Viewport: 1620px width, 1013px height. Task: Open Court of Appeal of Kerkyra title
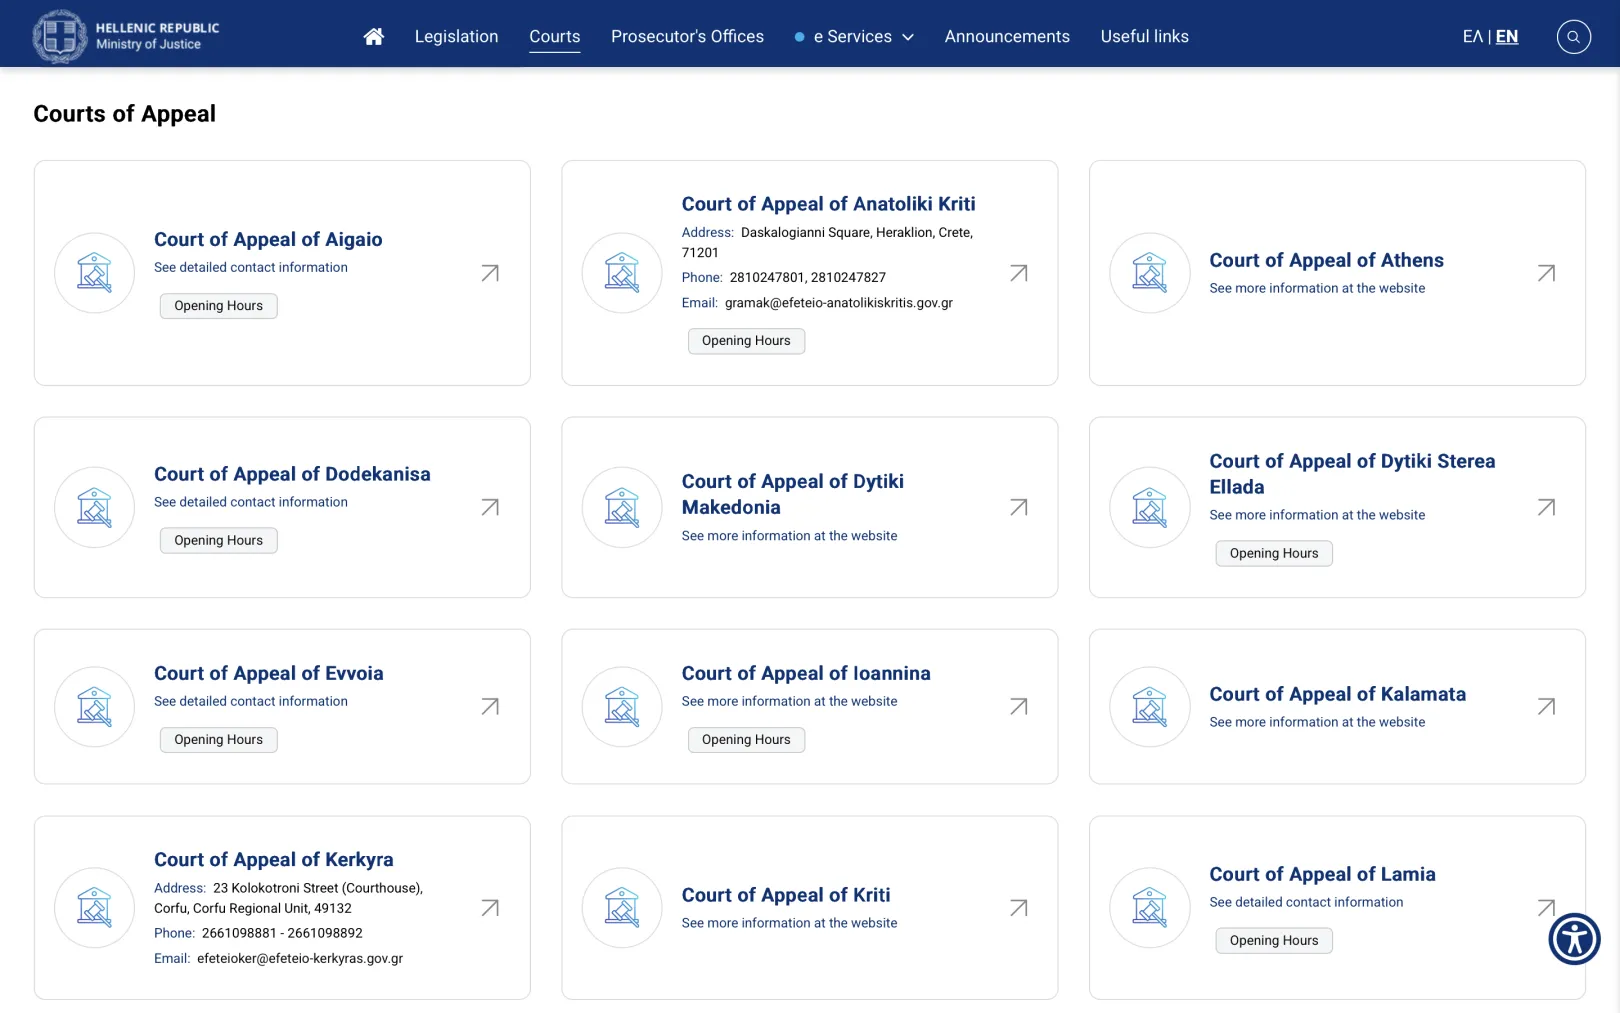click(x=273, y=859)
